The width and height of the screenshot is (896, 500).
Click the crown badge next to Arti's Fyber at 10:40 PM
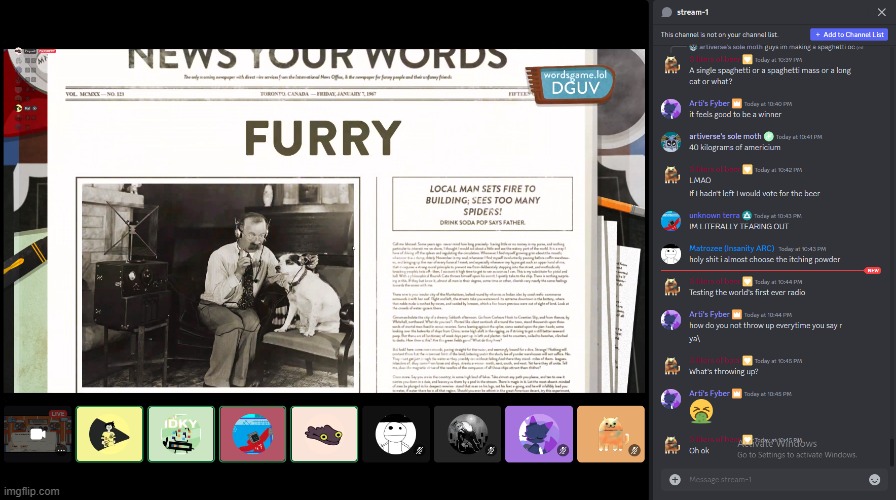tap(737, 103)
